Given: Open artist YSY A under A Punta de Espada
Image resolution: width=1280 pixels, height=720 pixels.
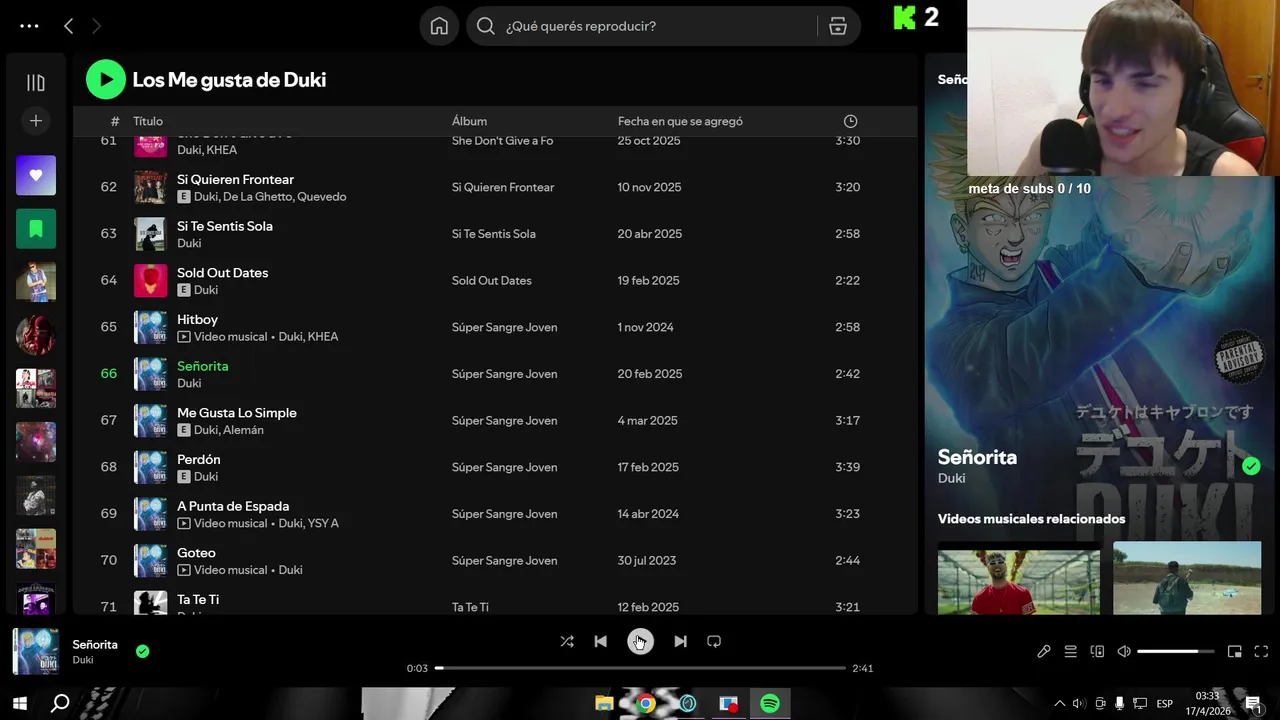Looking at the screenshot, I should click(x=323, y=523).
